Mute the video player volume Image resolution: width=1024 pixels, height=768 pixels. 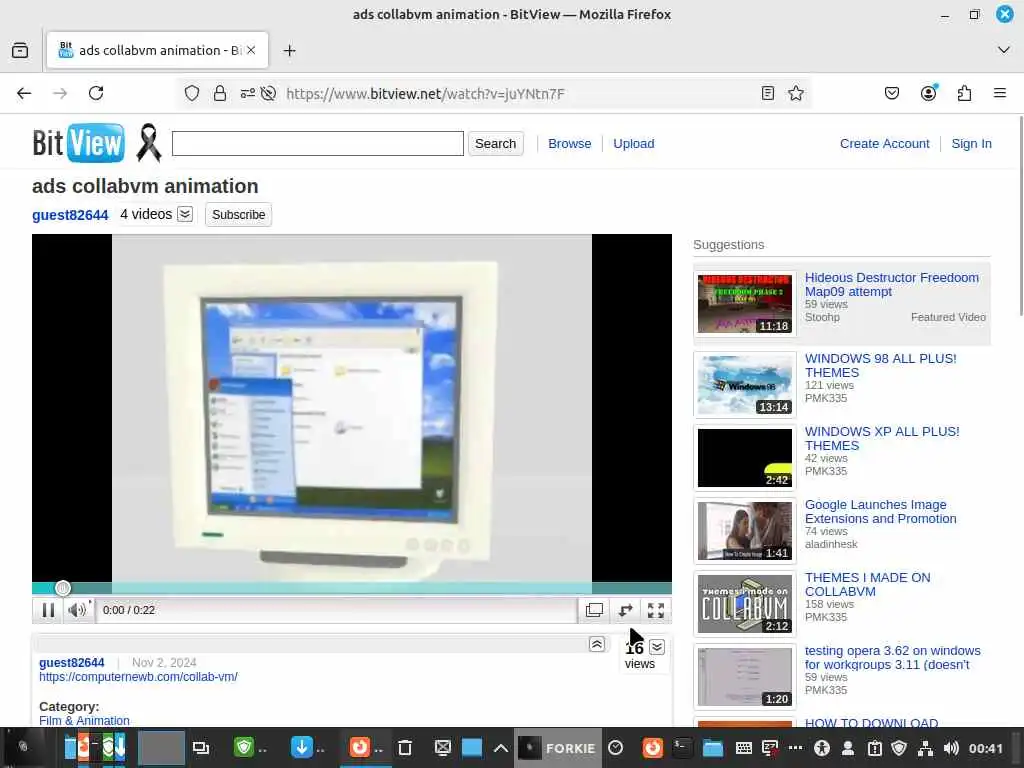coord(77,610)
